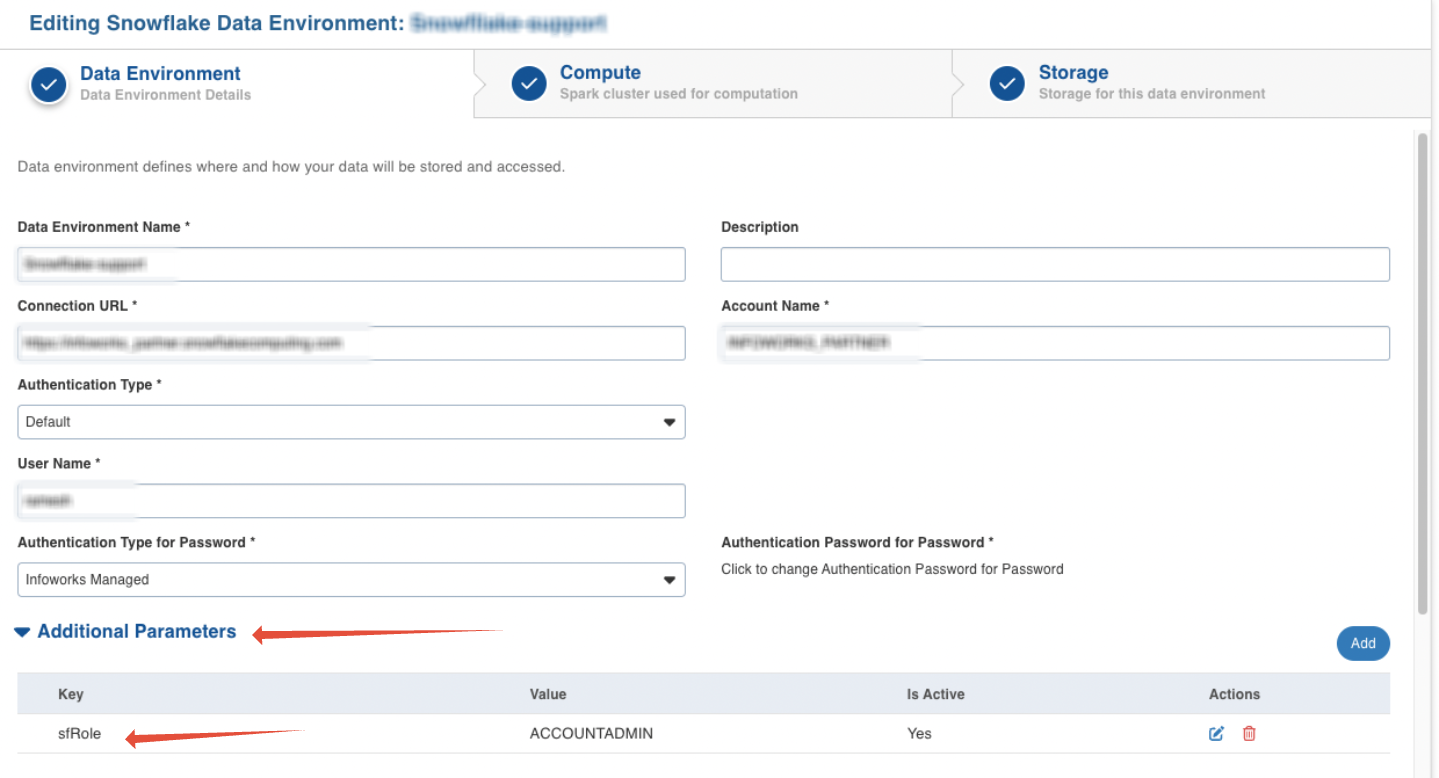Click the Data Environment step checkmark icon
Screen dimensions: 1439x778
(x=48, y=85)
